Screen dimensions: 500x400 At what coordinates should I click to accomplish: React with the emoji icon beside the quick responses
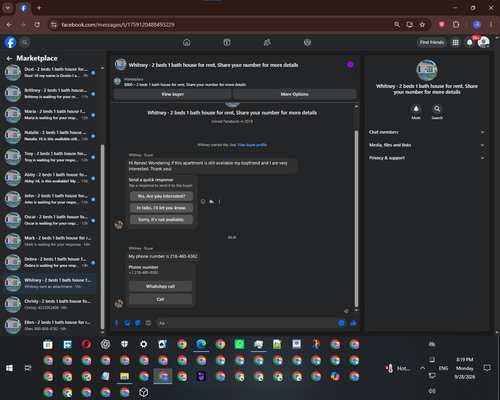click(x=203, y=201)
